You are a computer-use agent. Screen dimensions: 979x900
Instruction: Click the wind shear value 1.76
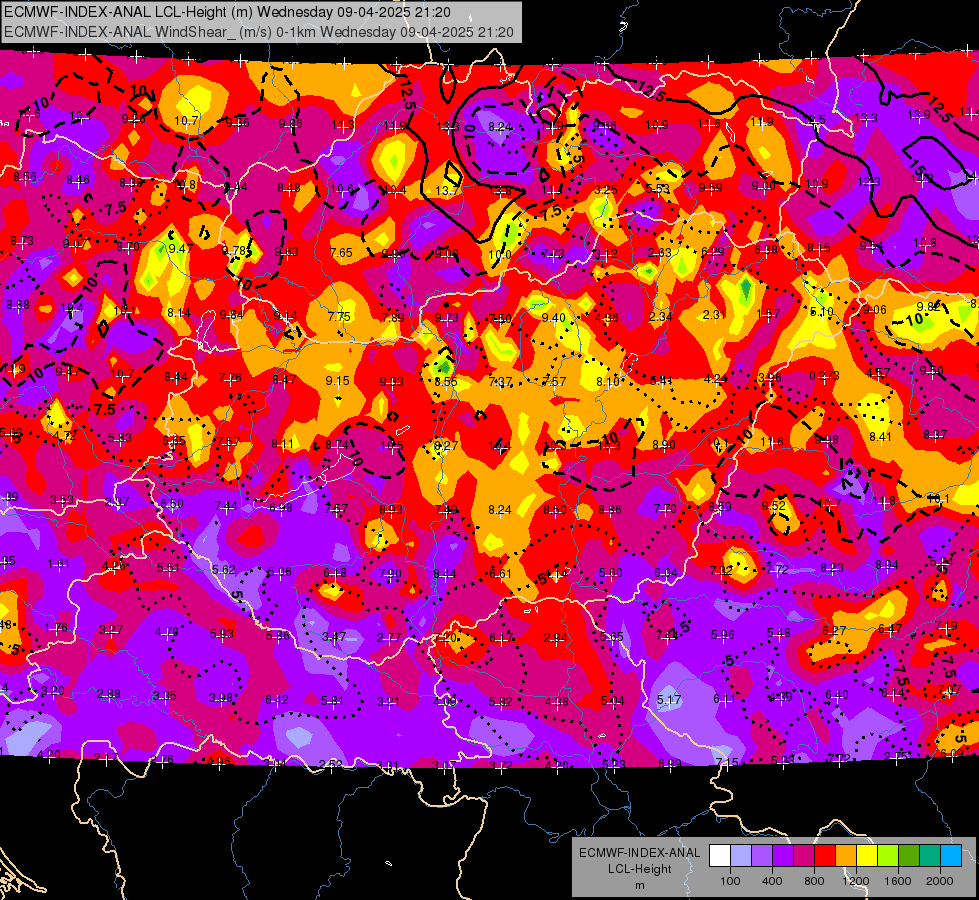pos(56,628)
